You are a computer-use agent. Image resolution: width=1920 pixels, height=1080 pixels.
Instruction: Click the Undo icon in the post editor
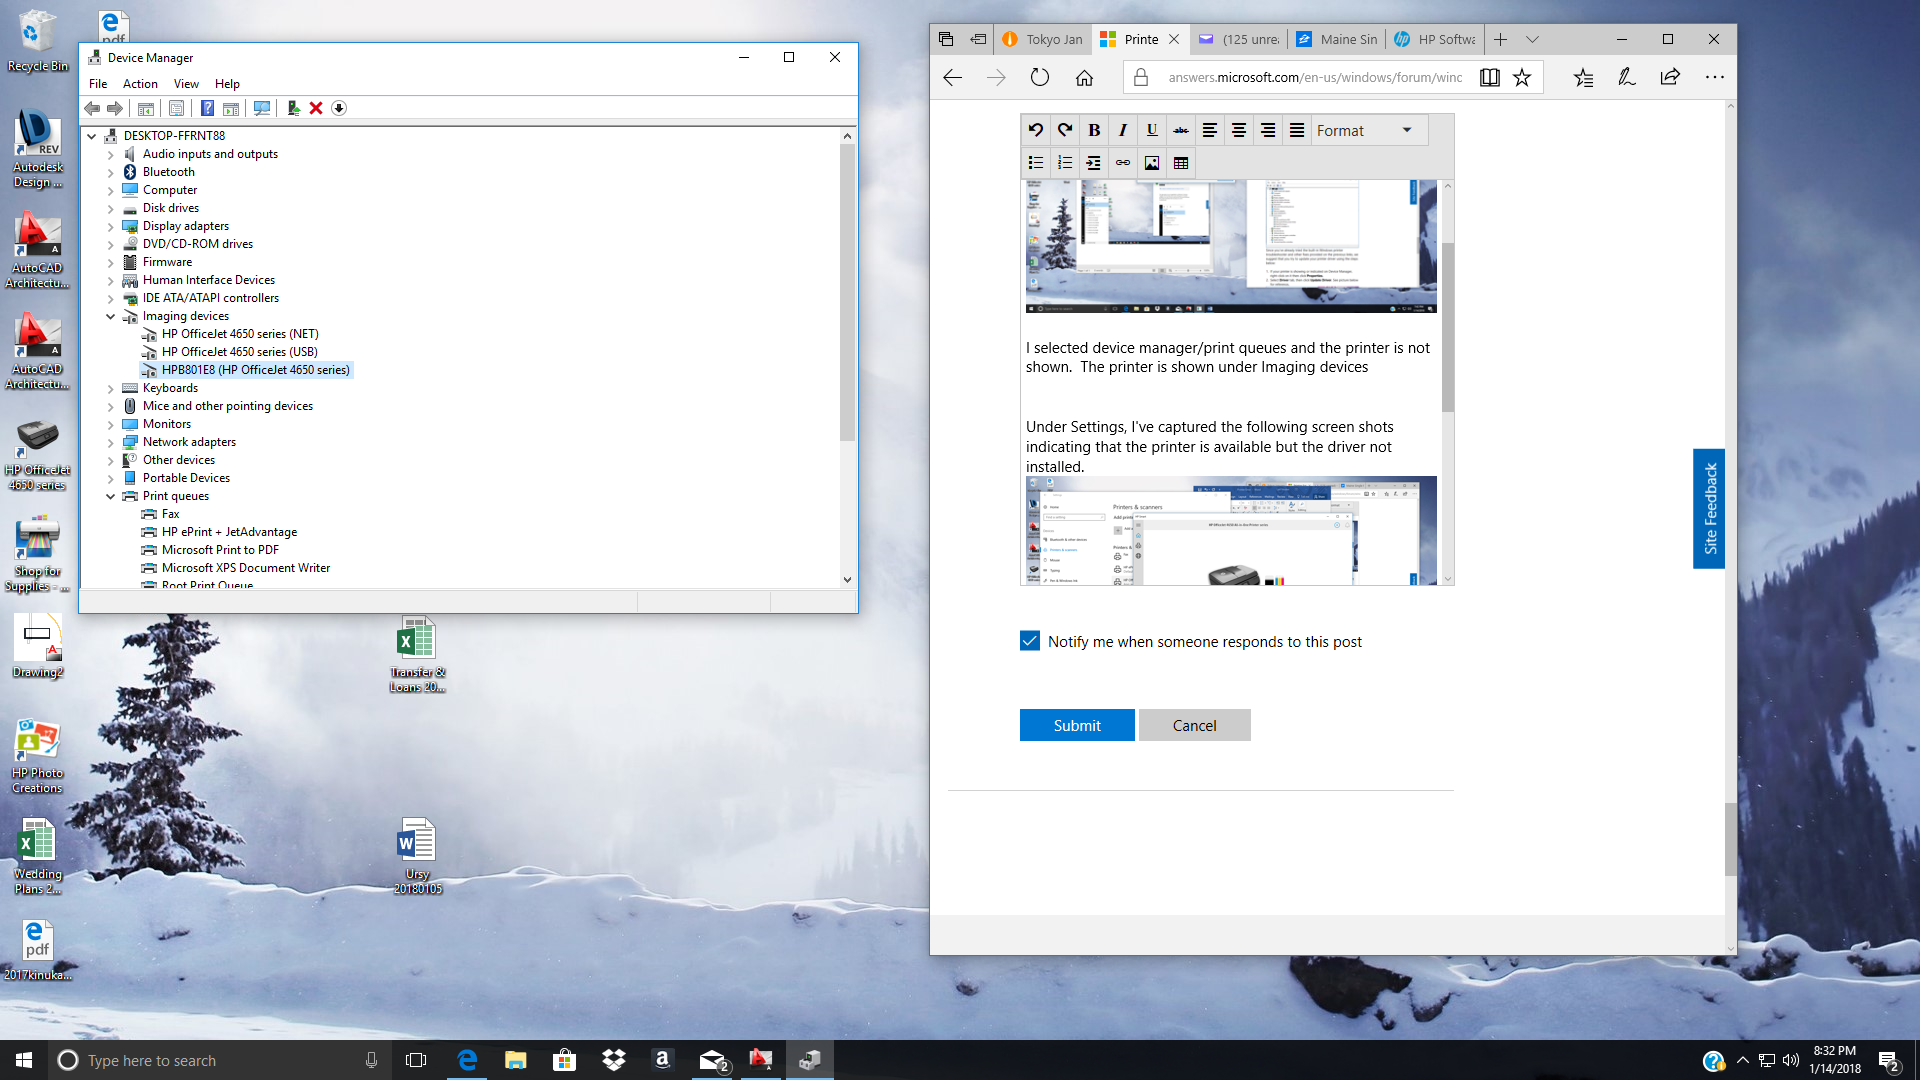[x=1036, y=130]
